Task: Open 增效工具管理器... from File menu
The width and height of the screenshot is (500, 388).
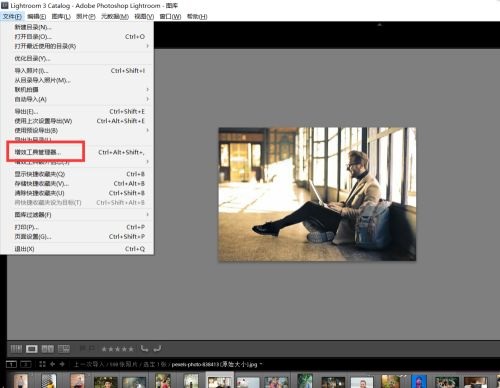Action: [77, 152]
